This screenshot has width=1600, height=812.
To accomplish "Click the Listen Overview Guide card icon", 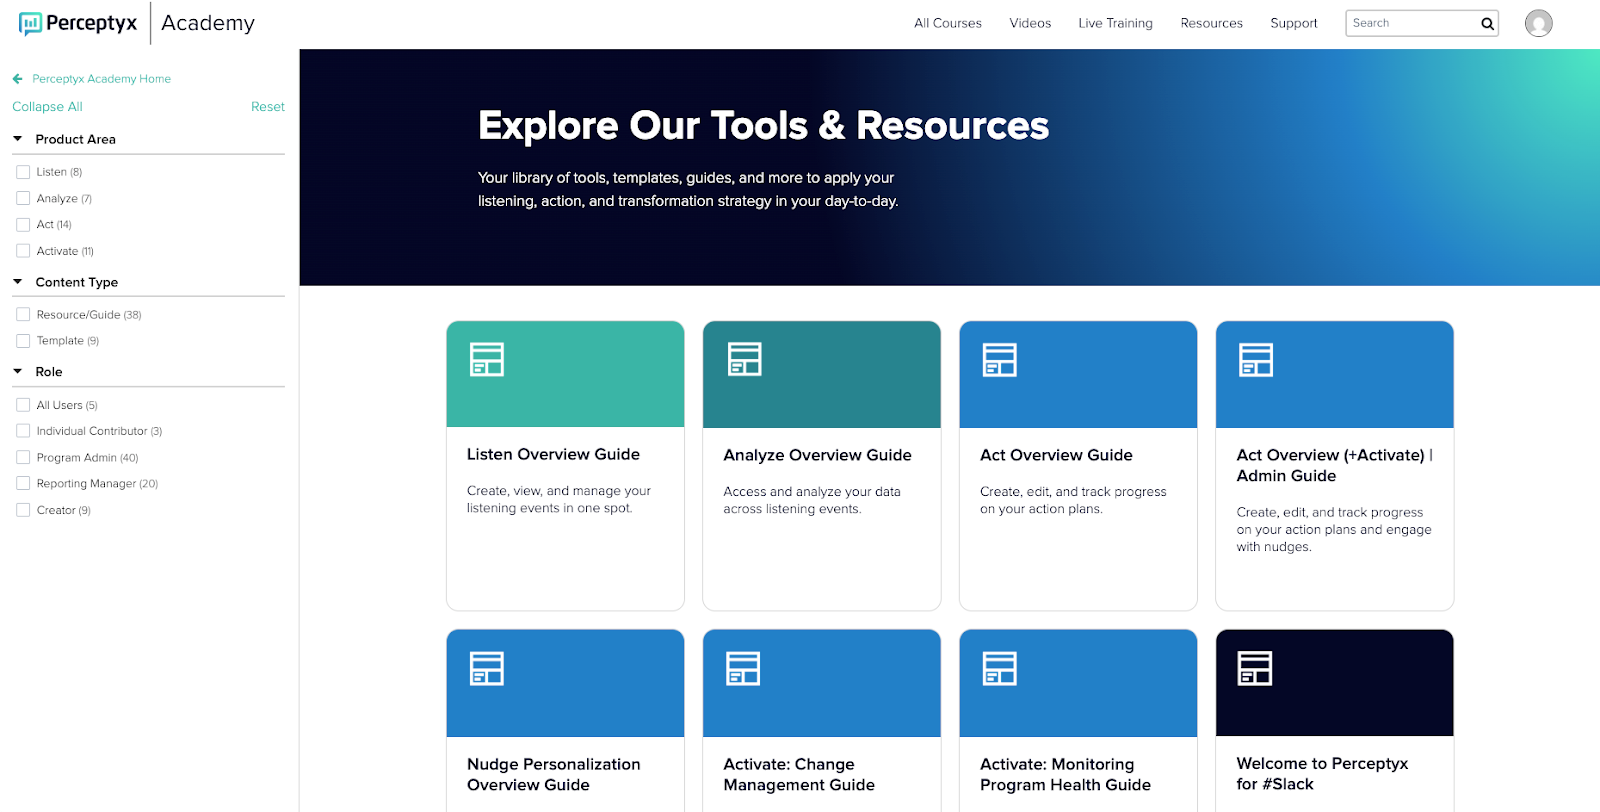I will [487, 359].
